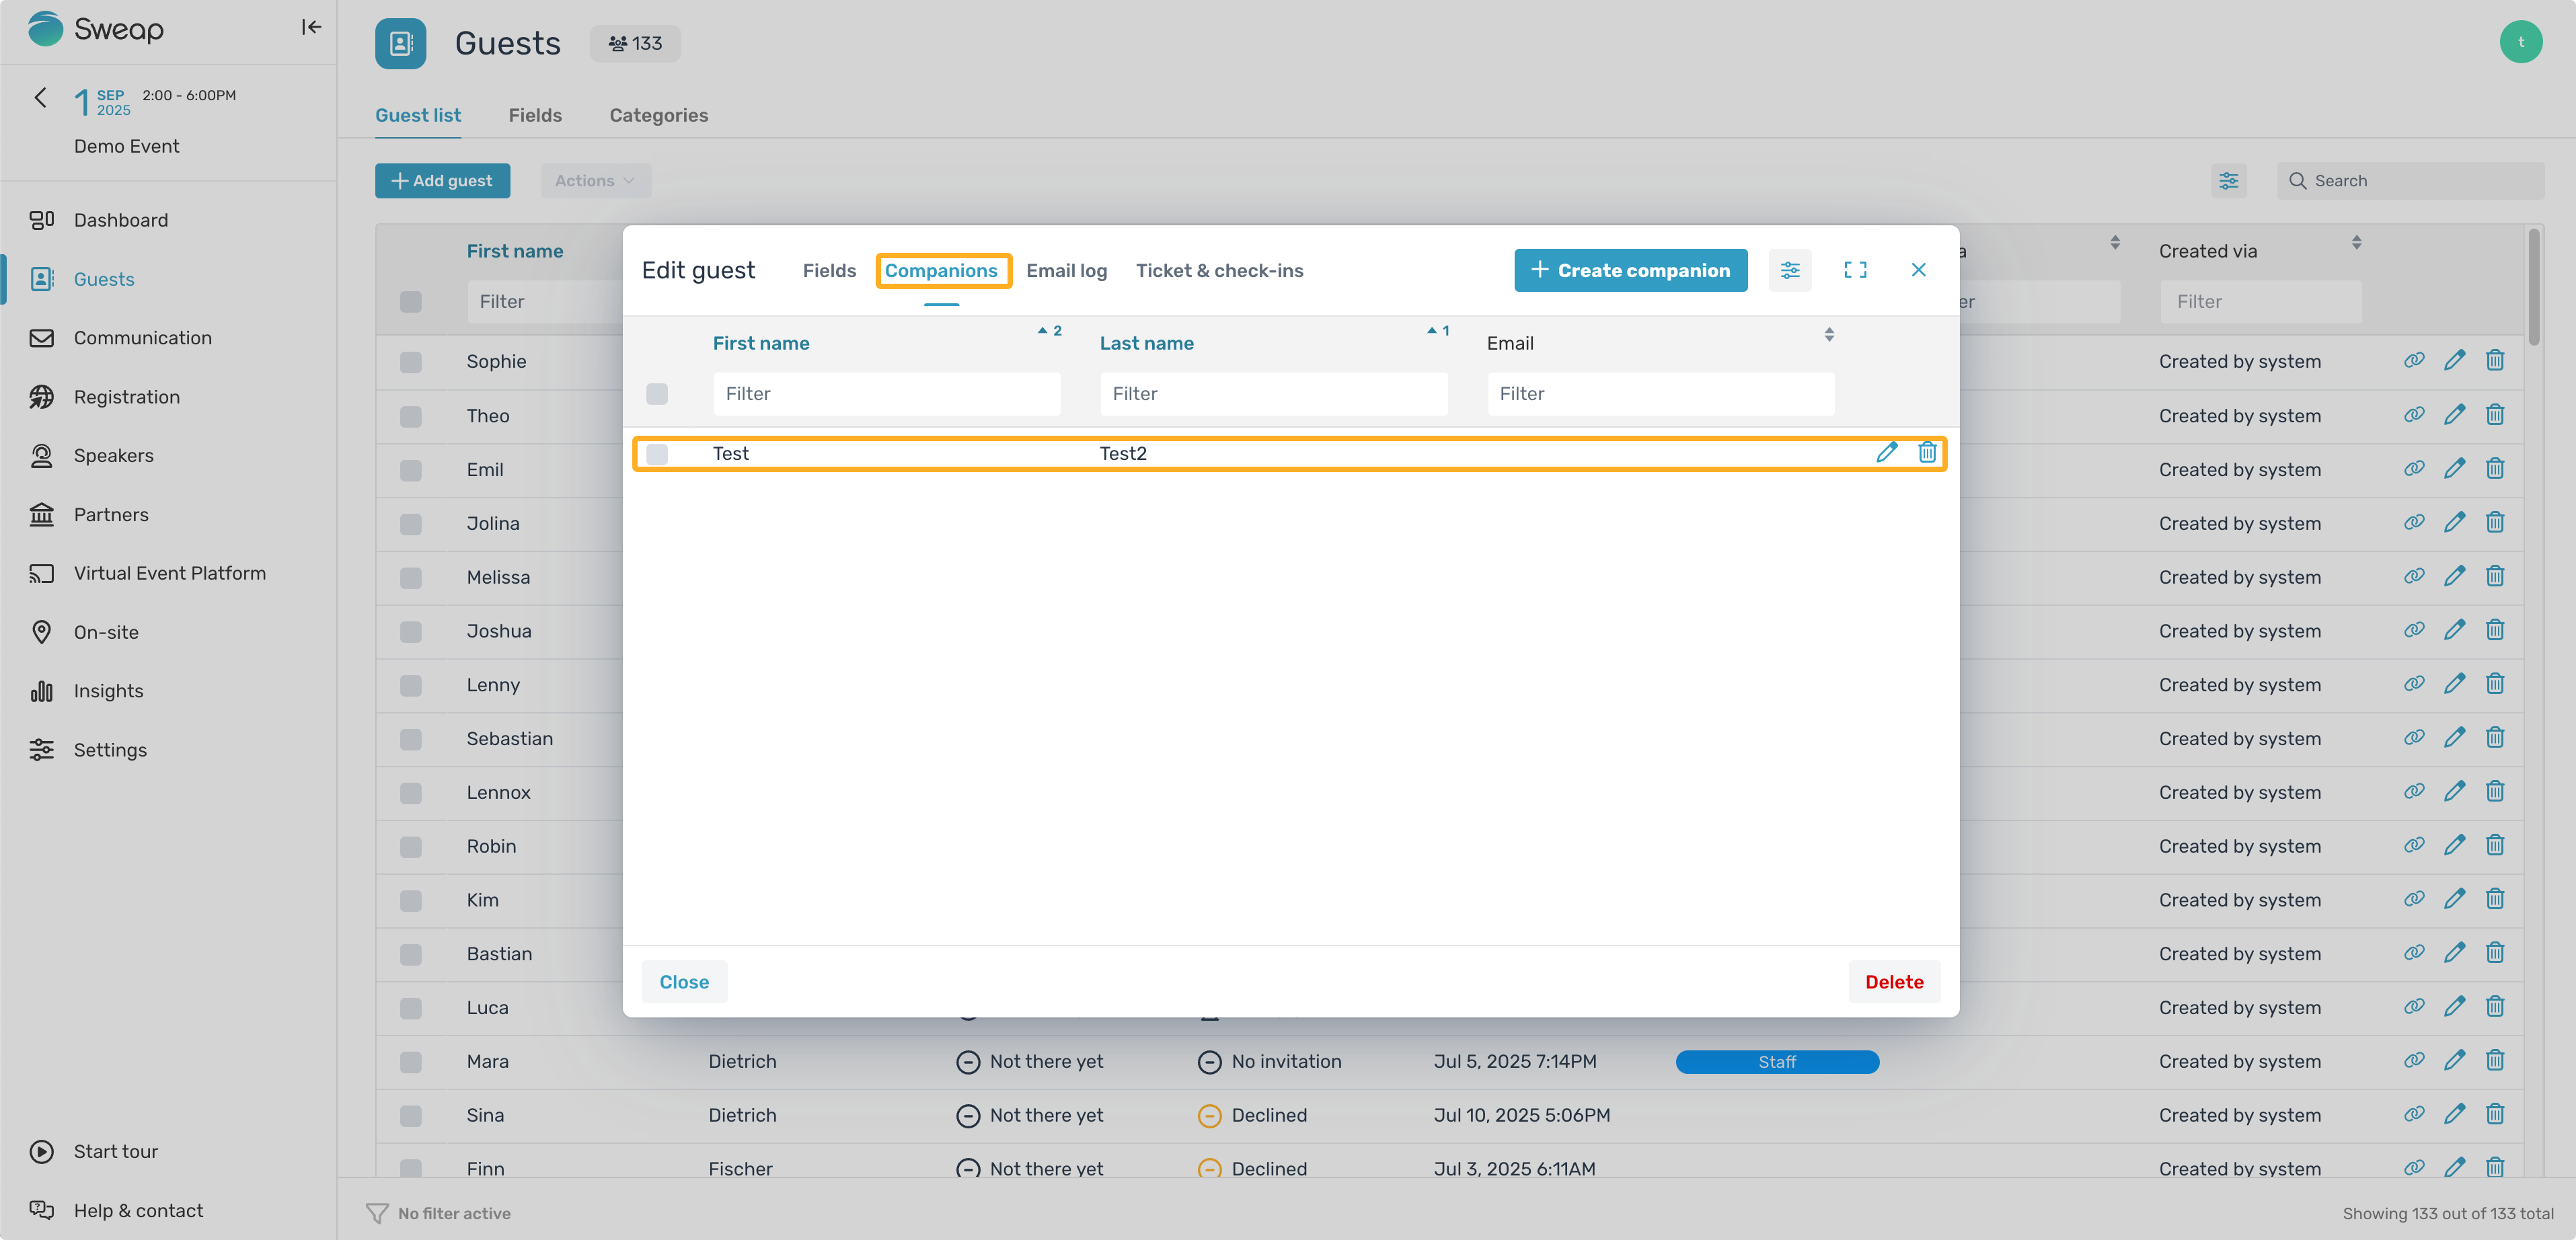2576x1240 pixels.
Task: Click the Add guest button
Action: tap(442, 181)
